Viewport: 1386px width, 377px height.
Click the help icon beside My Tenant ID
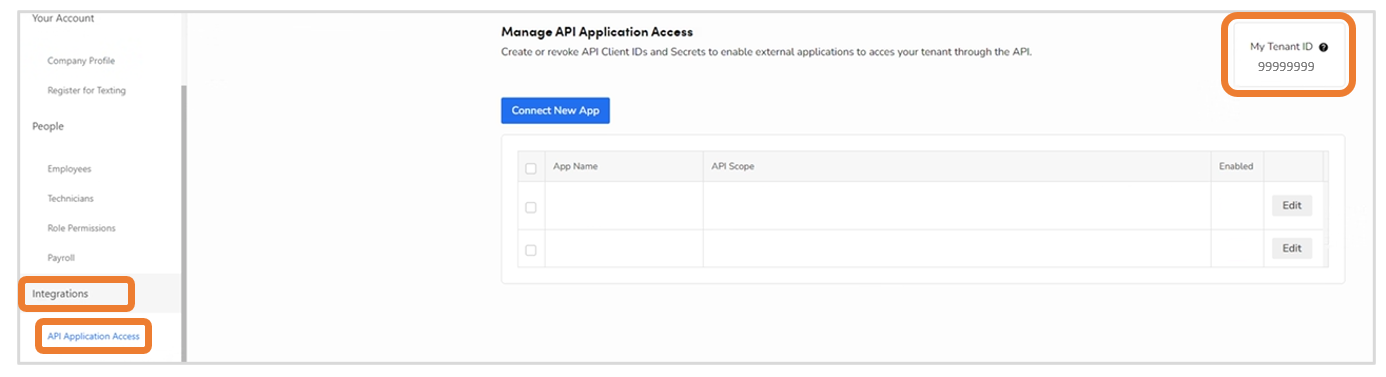(1323, 47)
